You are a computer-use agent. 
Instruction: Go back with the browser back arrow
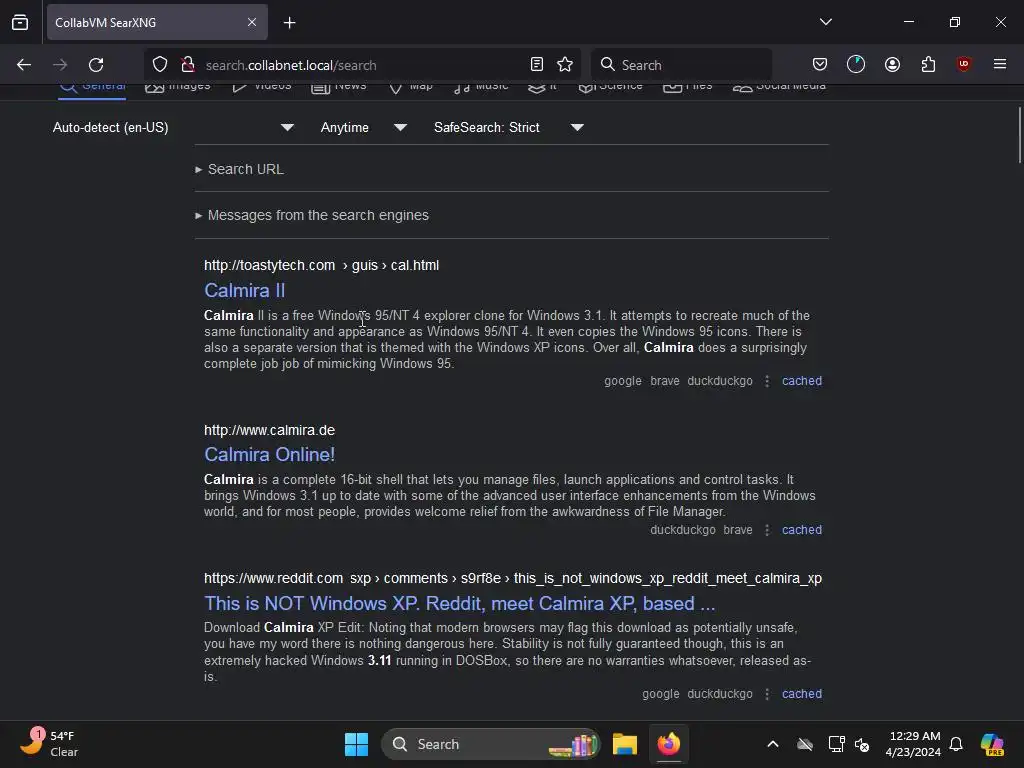[24, 65]
